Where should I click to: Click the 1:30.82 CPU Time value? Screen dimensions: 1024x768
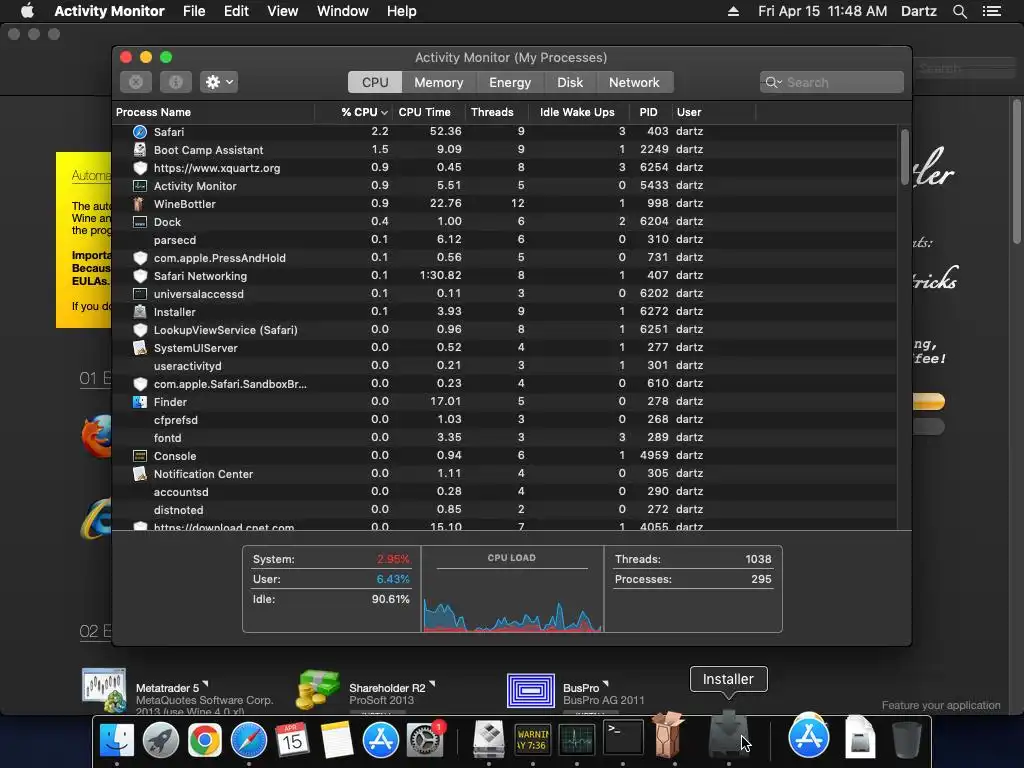pyautogui.click(x=440, y=276)
